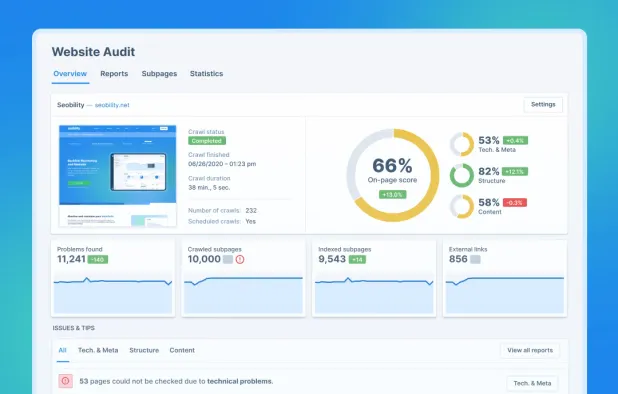Click the red alert icon on the 53 pages issue
618x394 pixels.
65,381
